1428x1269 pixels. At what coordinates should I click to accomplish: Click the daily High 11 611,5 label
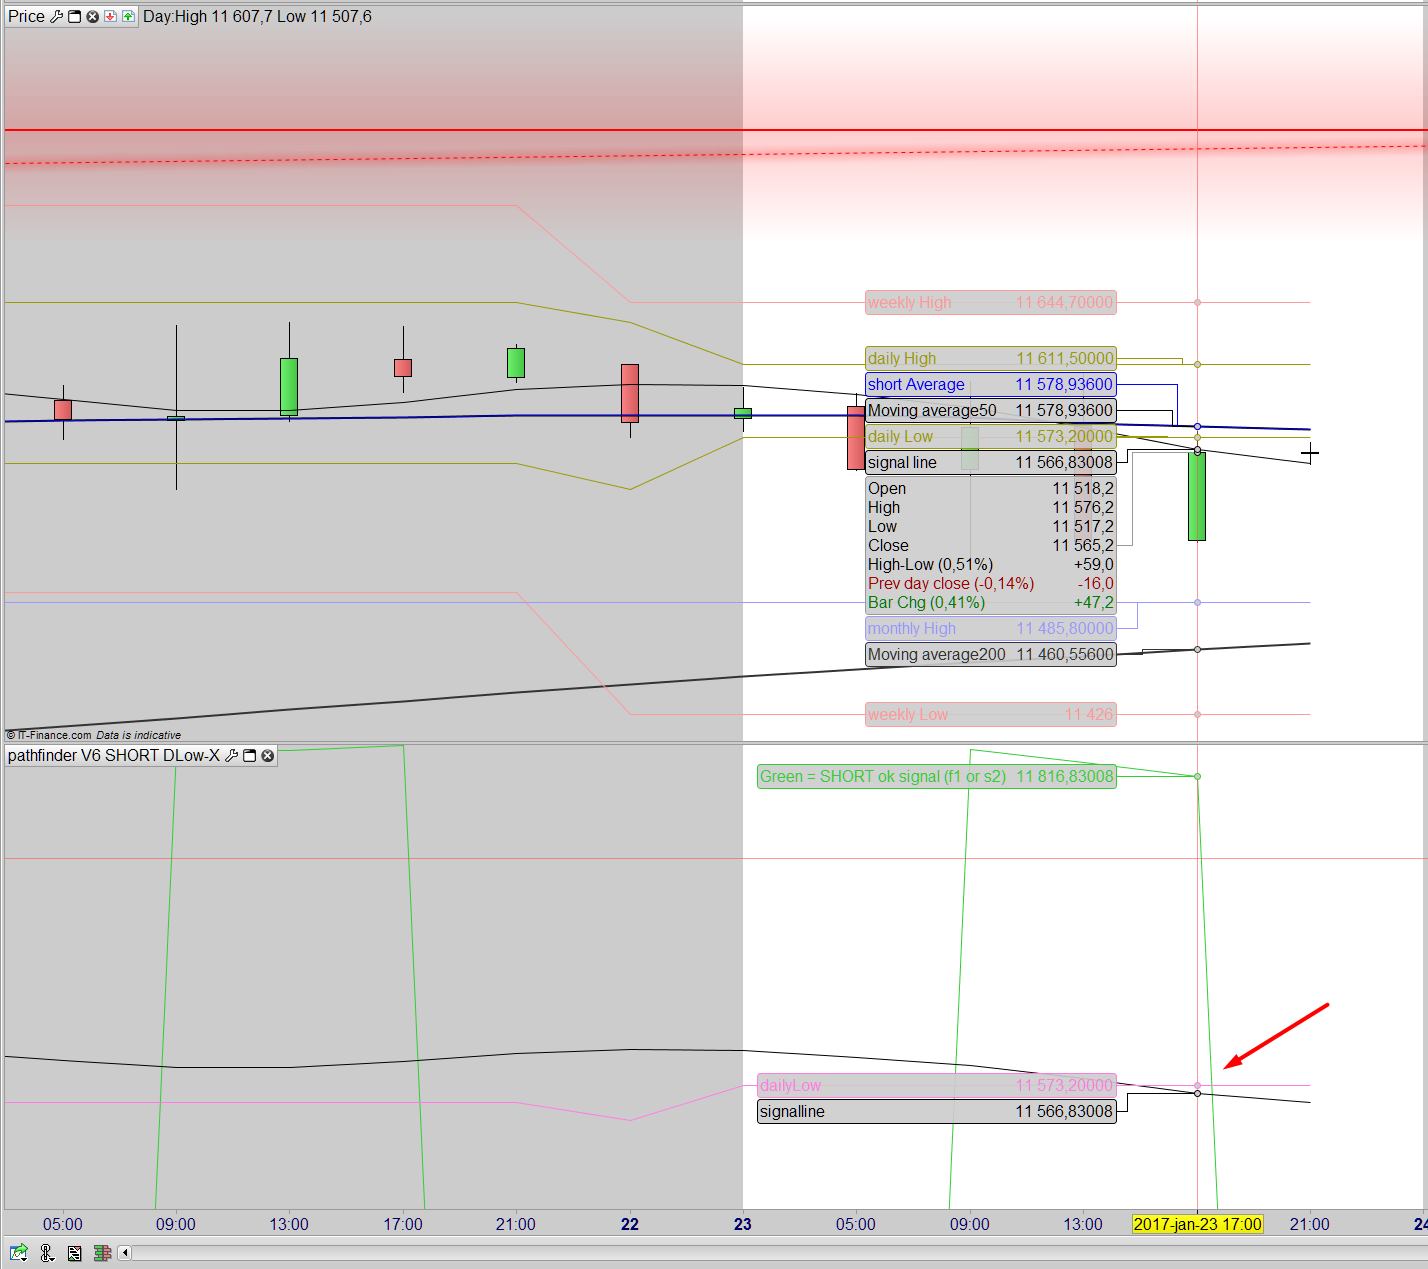990,358
